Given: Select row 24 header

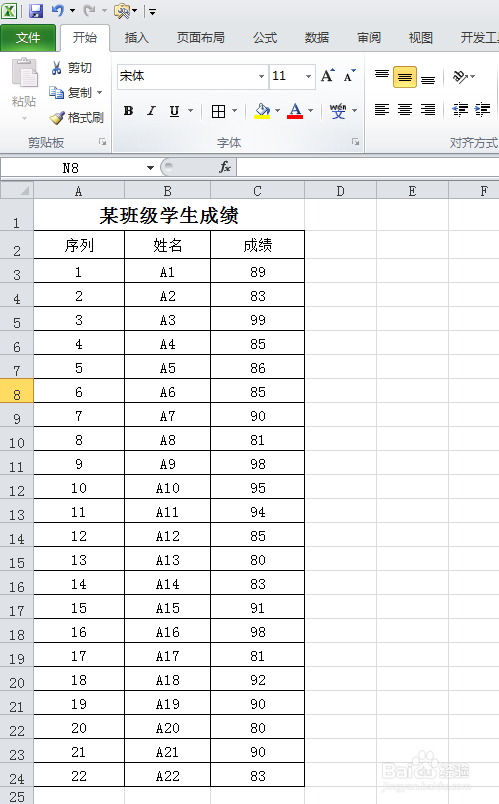Looking at the screenshot, I should pos(17,776).
